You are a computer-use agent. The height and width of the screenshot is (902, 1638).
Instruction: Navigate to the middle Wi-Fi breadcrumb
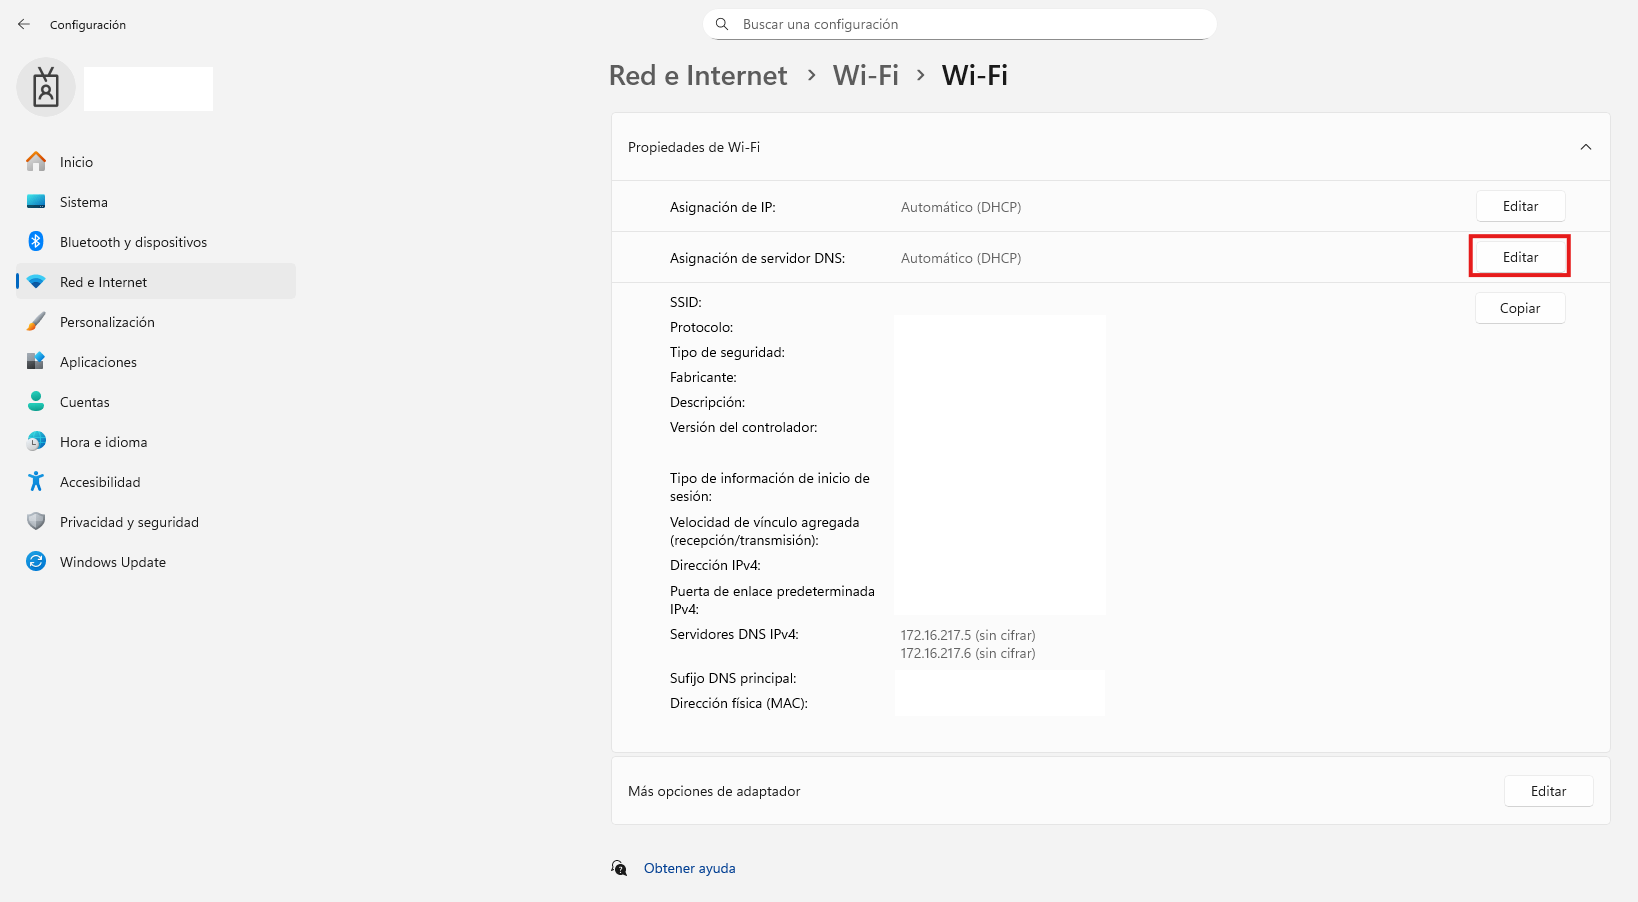click(865, 76)
